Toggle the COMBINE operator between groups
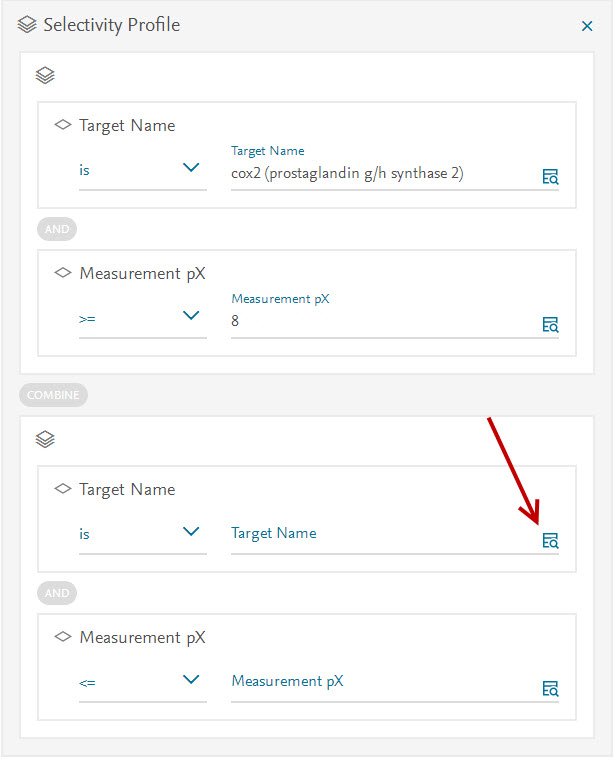This screenshot has height=757, width=614. click(53, 395)
